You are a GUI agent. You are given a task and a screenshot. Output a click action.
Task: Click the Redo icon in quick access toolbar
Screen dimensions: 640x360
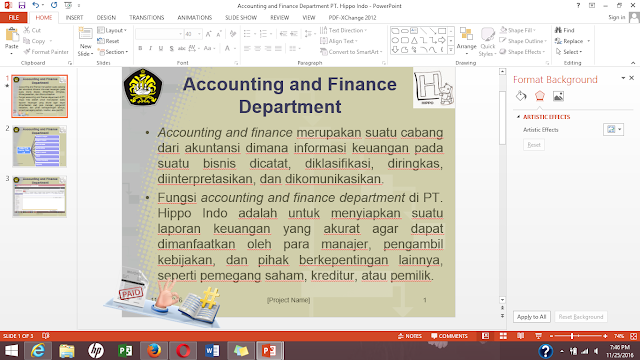coord(54,5)
